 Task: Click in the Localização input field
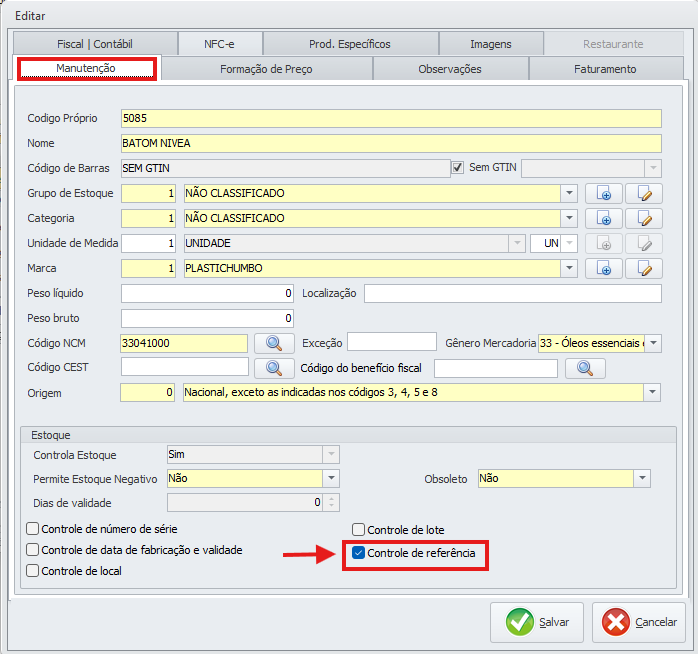512,293
